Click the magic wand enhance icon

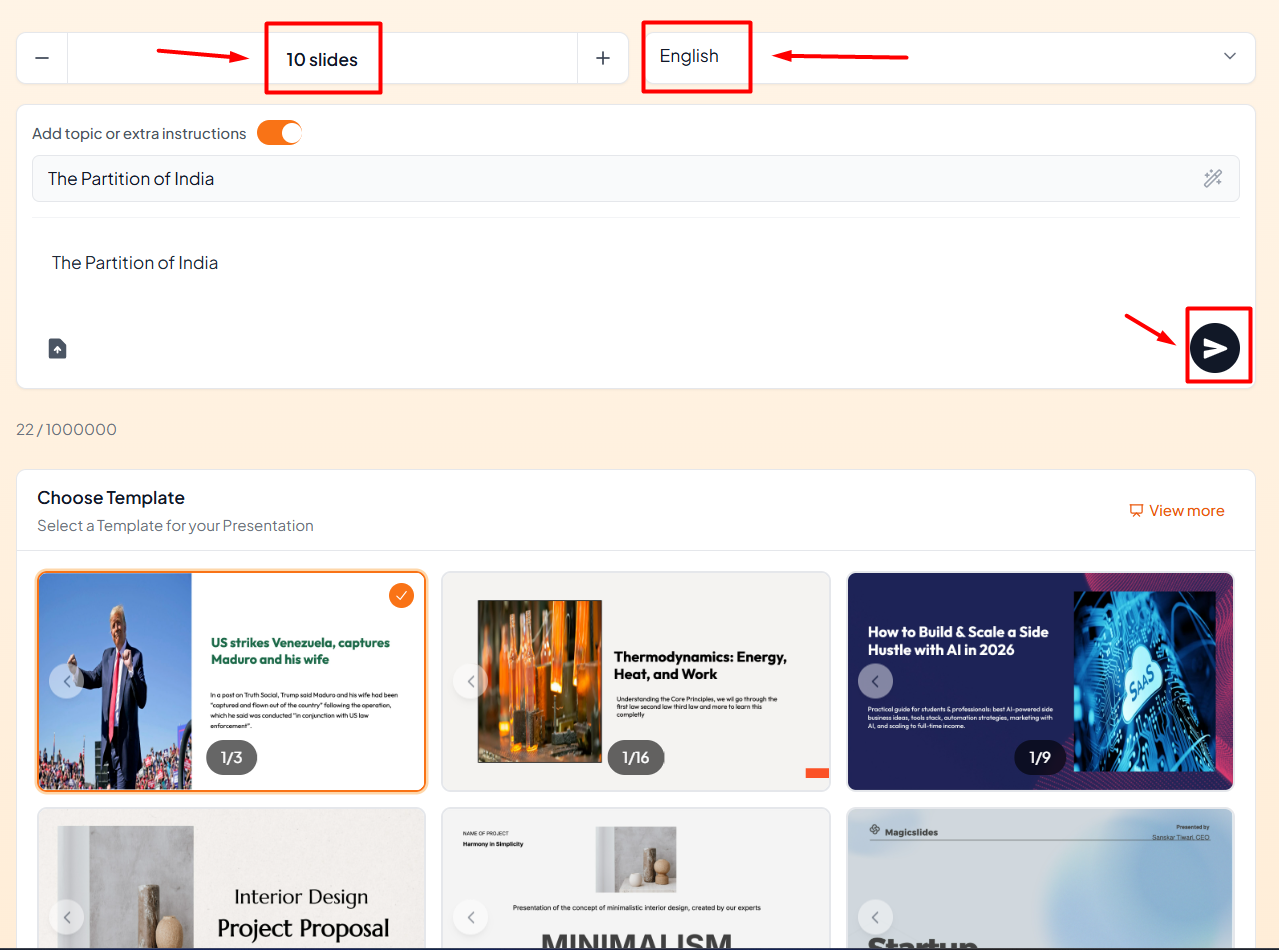[x=1213, y=179]
